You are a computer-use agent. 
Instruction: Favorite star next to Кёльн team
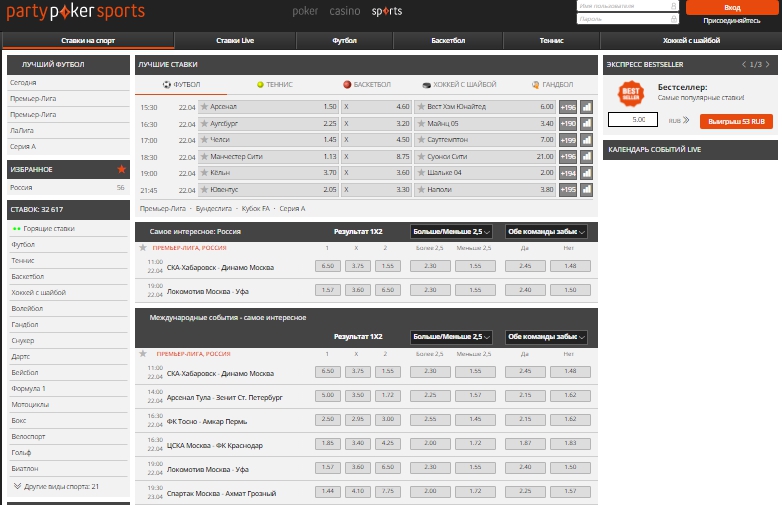pos(204,172)
